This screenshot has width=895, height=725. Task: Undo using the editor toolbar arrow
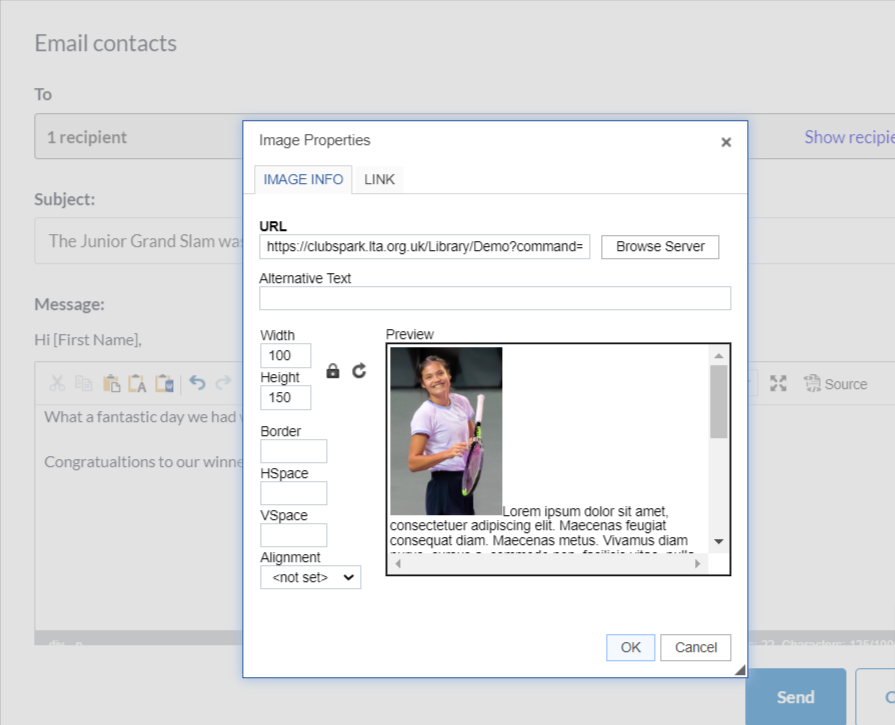(197, 382)
